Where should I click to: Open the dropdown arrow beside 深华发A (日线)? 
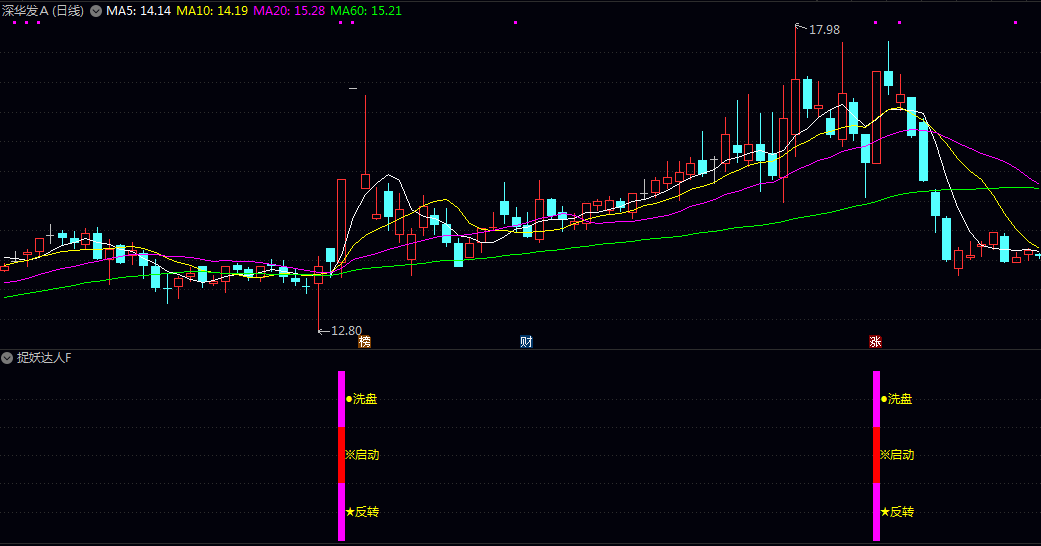pos(96,11)
